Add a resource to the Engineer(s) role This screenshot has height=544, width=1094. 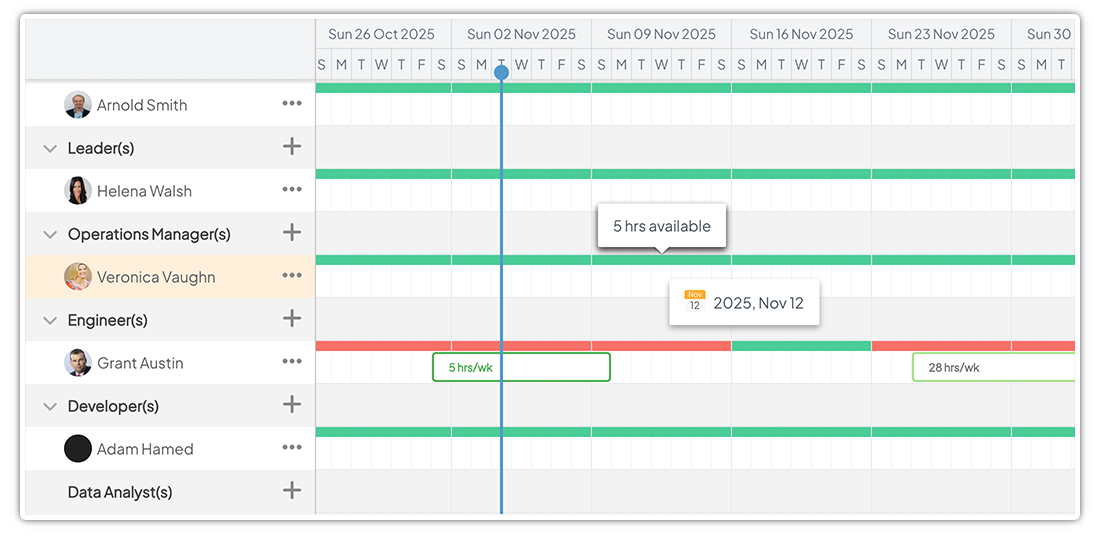click(291, 319)
